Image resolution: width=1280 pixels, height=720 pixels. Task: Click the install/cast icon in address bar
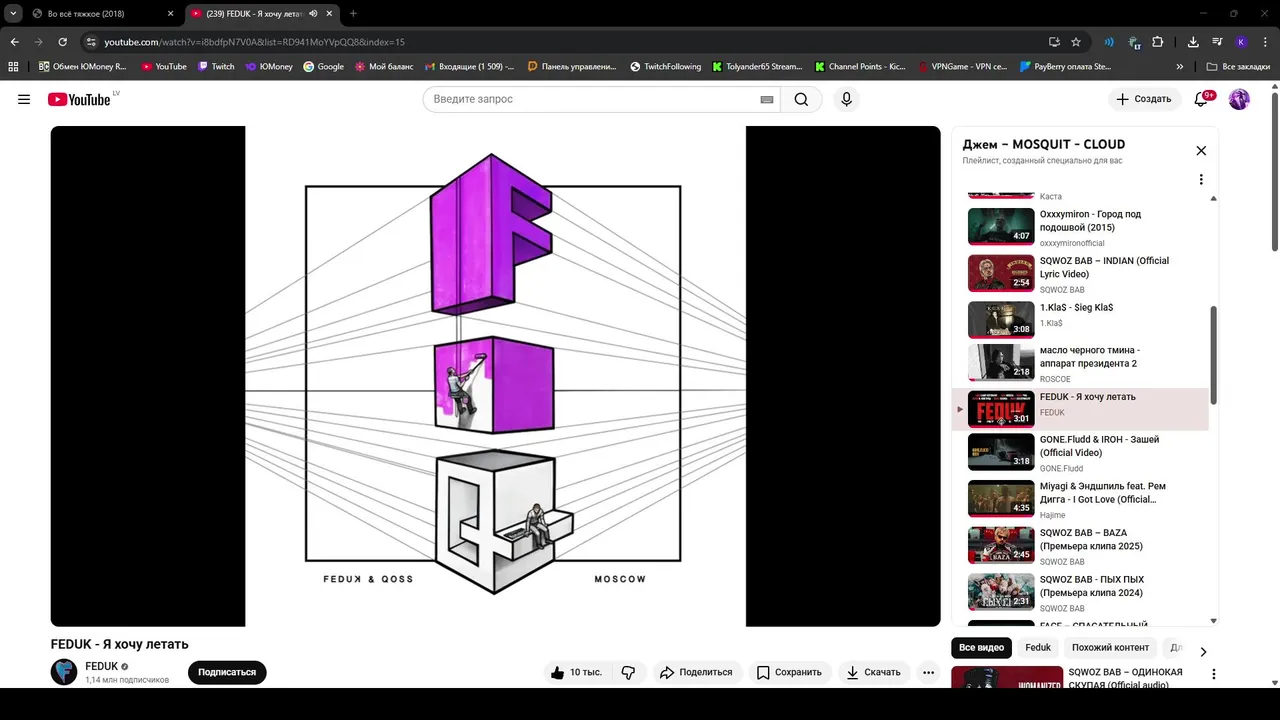(1054, 42)
